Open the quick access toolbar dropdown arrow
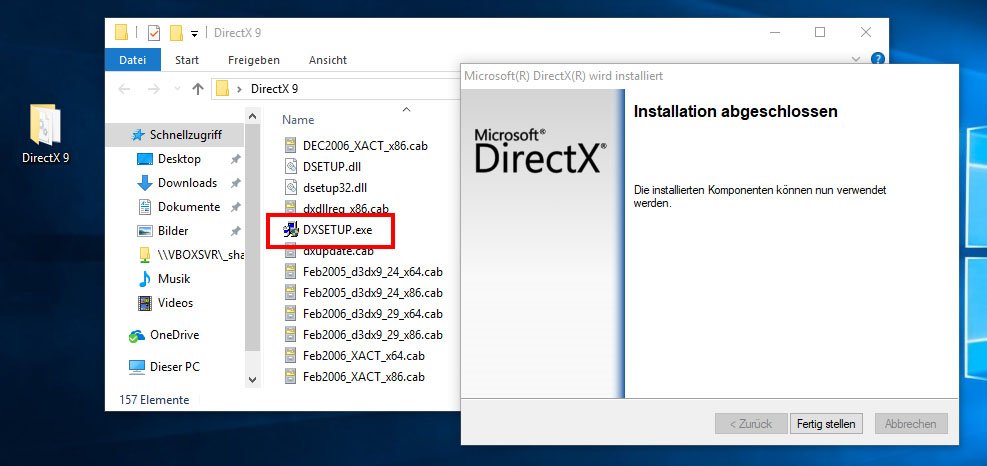Image resolution: width=987 pixels, height=466 pixels. click(195, 33)
